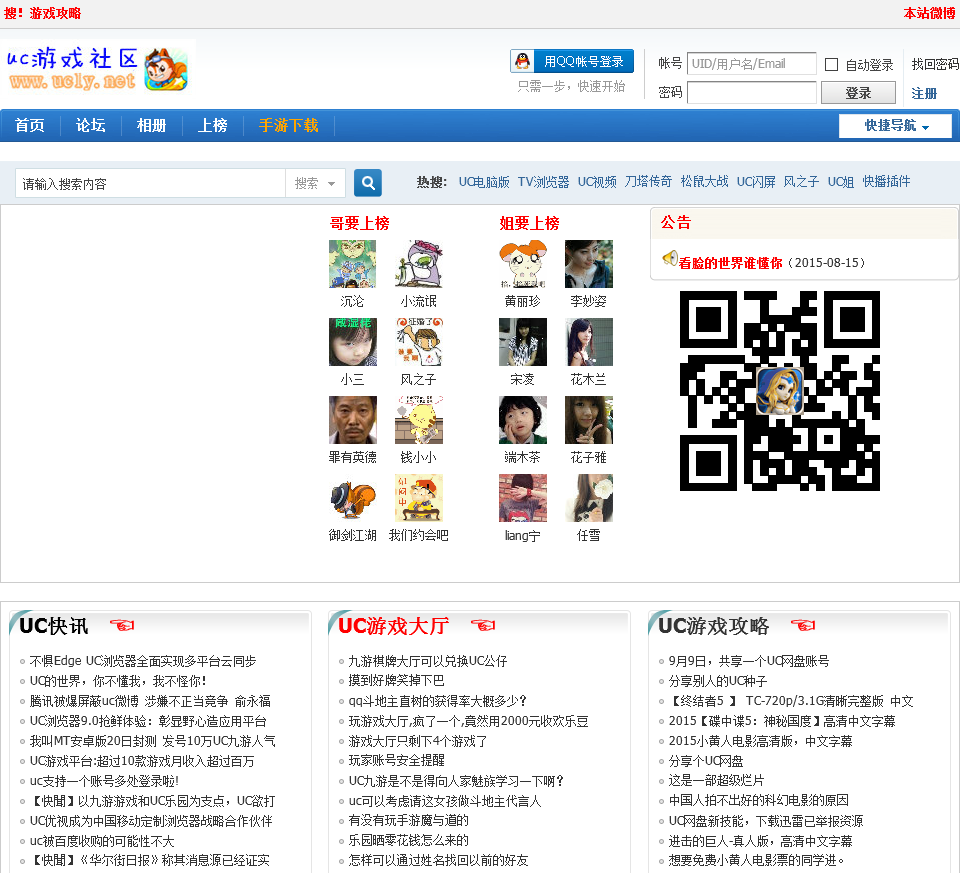Open article UC的世界,你不懂我,我不怪你!
The image size is (960, 873).
pos(118,681)
